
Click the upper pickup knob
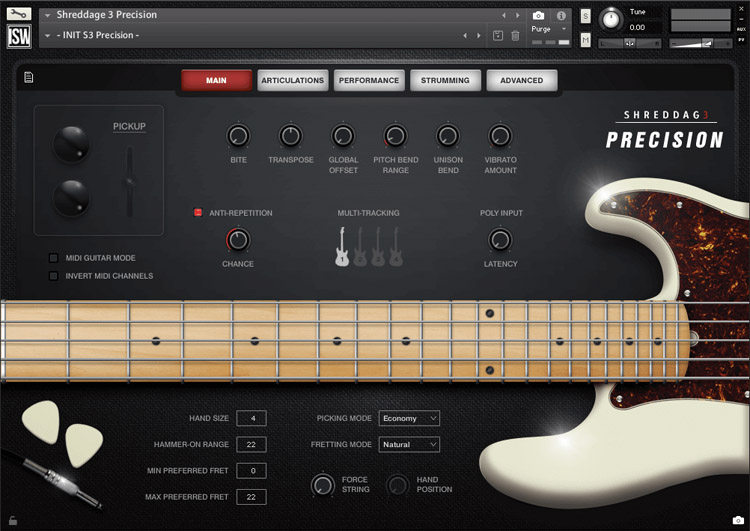pos(71,144)
